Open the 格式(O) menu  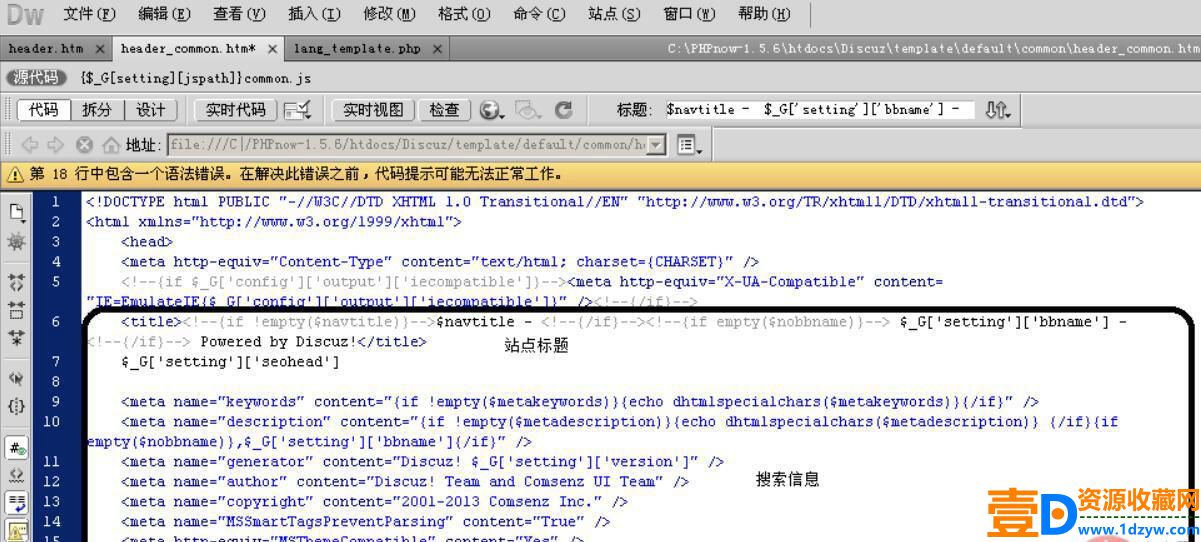464,14
